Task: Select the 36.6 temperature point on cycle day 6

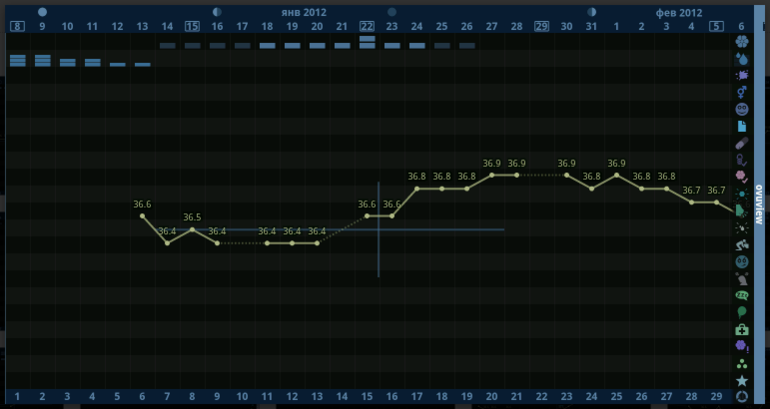Action: coord(142,216)
